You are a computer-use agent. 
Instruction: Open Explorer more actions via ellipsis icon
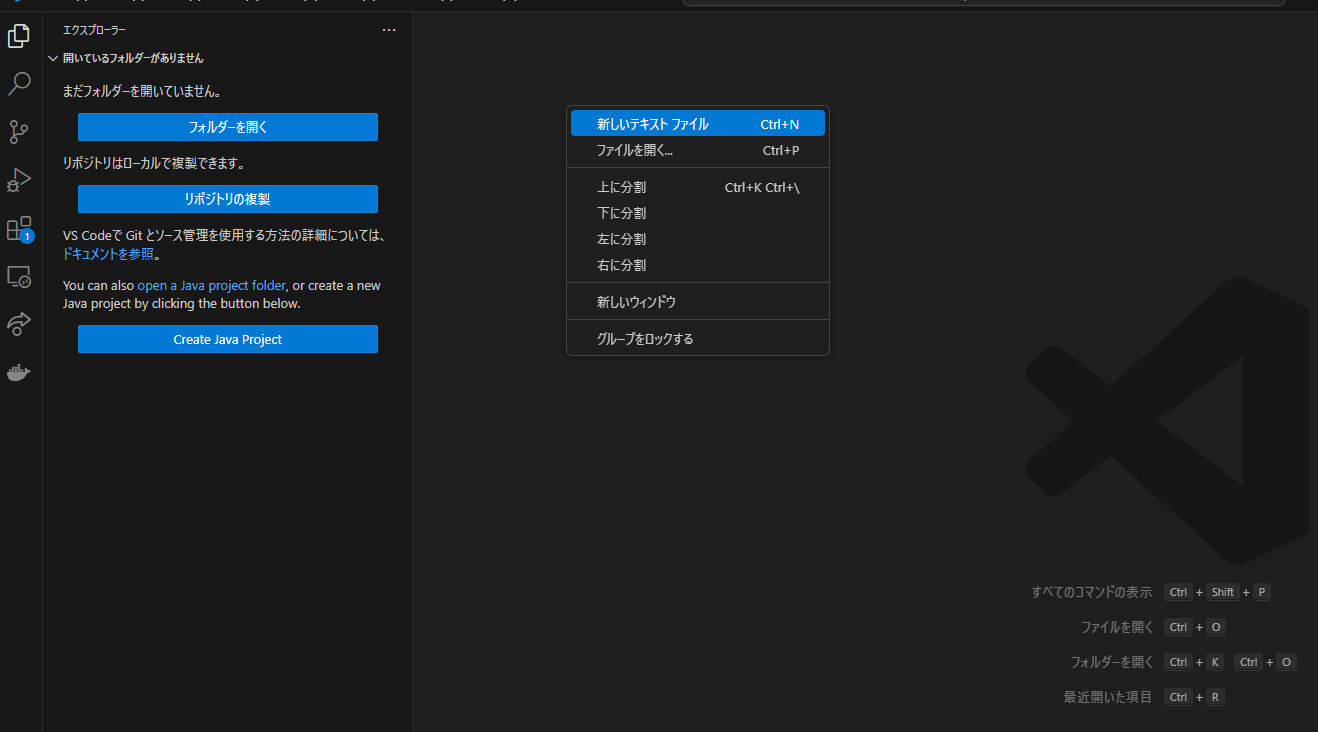389,30
